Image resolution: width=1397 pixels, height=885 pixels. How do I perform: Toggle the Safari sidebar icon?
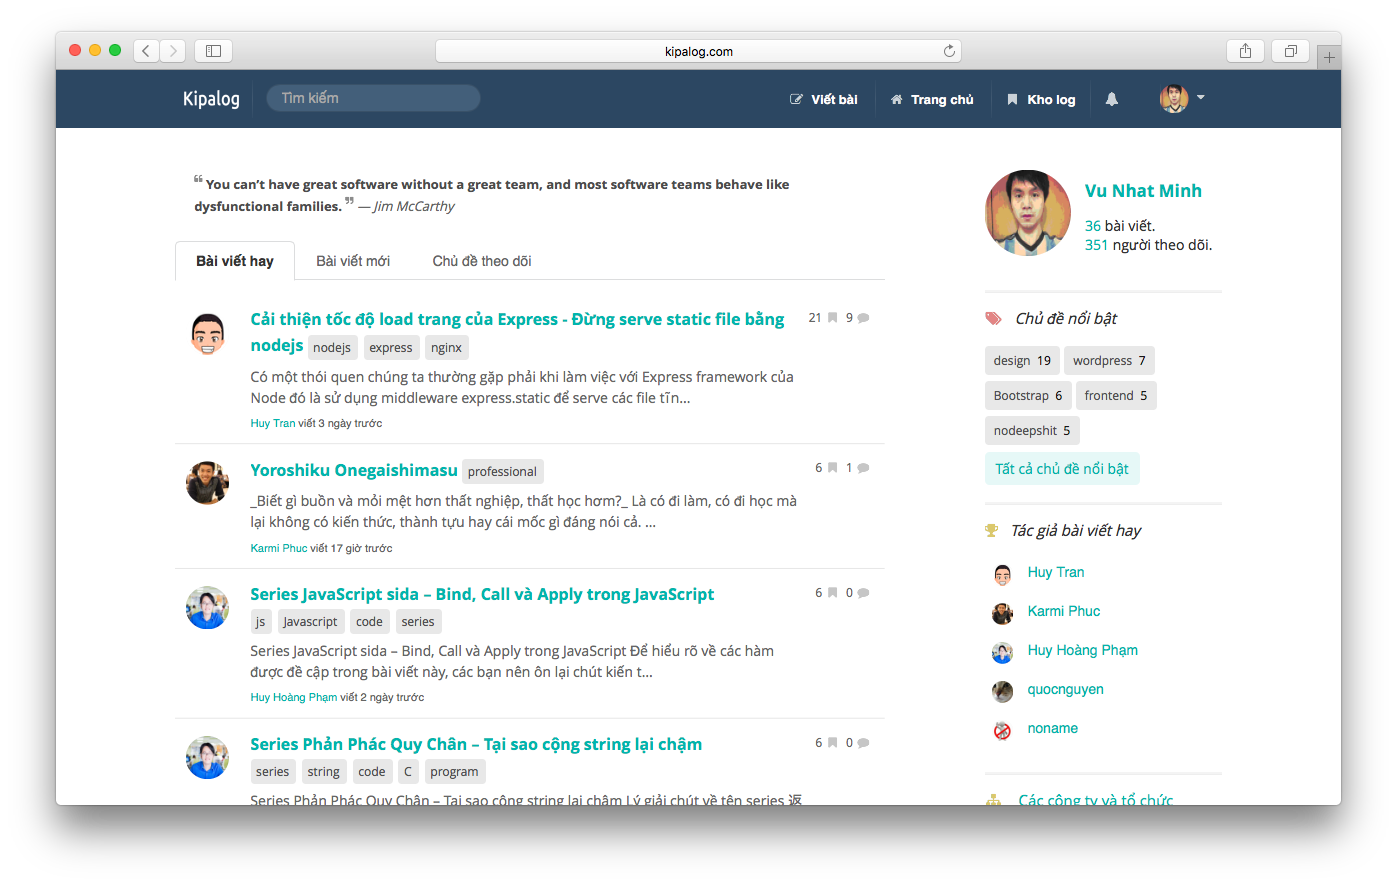click(x=213, y=51)
